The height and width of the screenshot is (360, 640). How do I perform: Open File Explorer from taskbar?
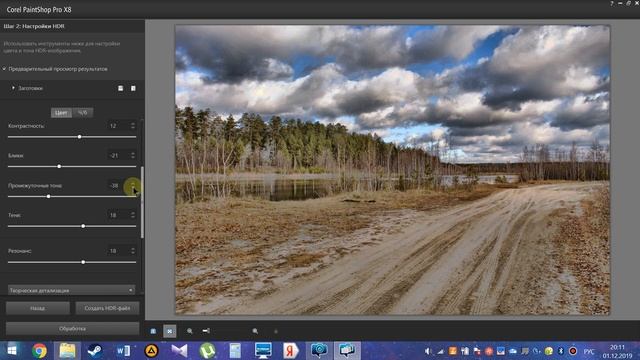coord(67,351)
